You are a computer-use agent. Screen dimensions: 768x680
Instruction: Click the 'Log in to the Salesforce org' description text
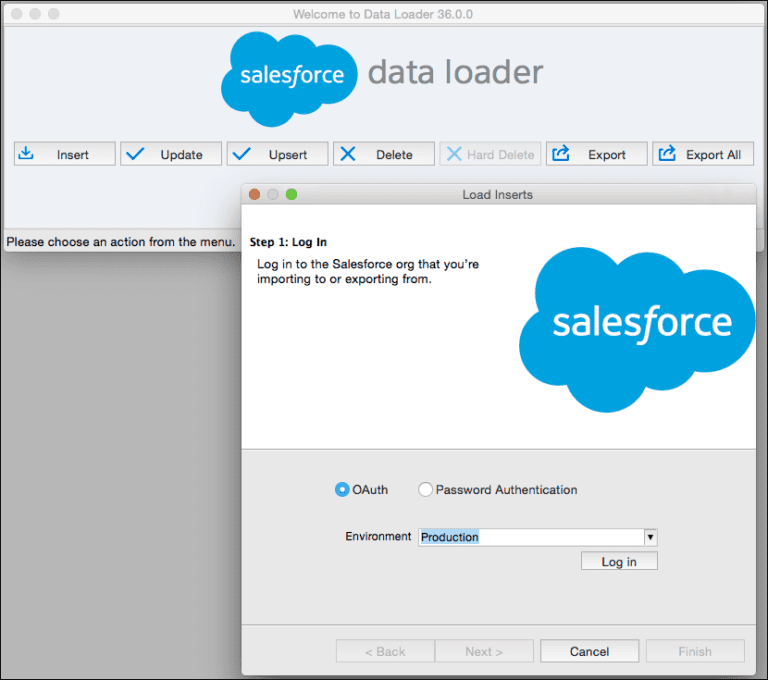pyautogui.click(x=368, y=271)
